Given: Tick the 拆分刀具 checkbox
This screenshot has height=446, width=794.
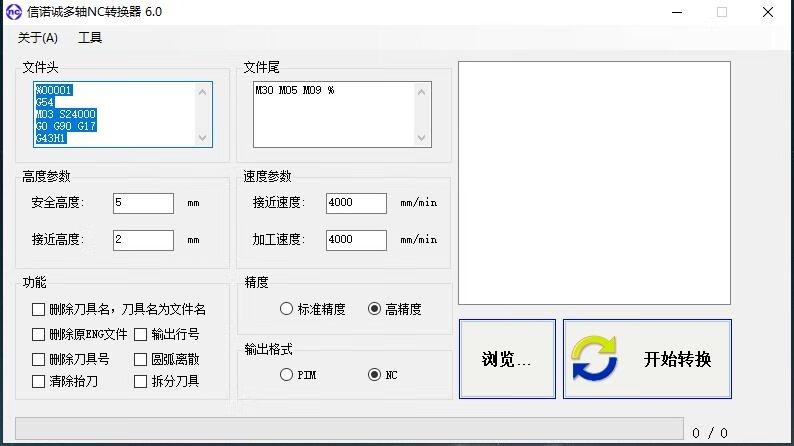Looking at the screenshot, I should point(140,381).
